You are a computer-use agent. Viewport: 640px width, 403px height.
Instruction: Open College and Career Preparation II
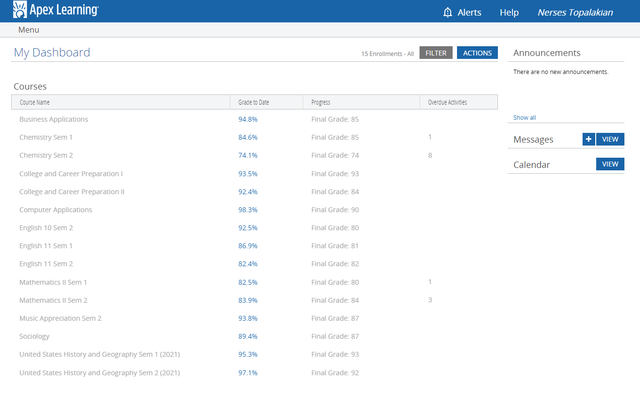tap(71, 191)
